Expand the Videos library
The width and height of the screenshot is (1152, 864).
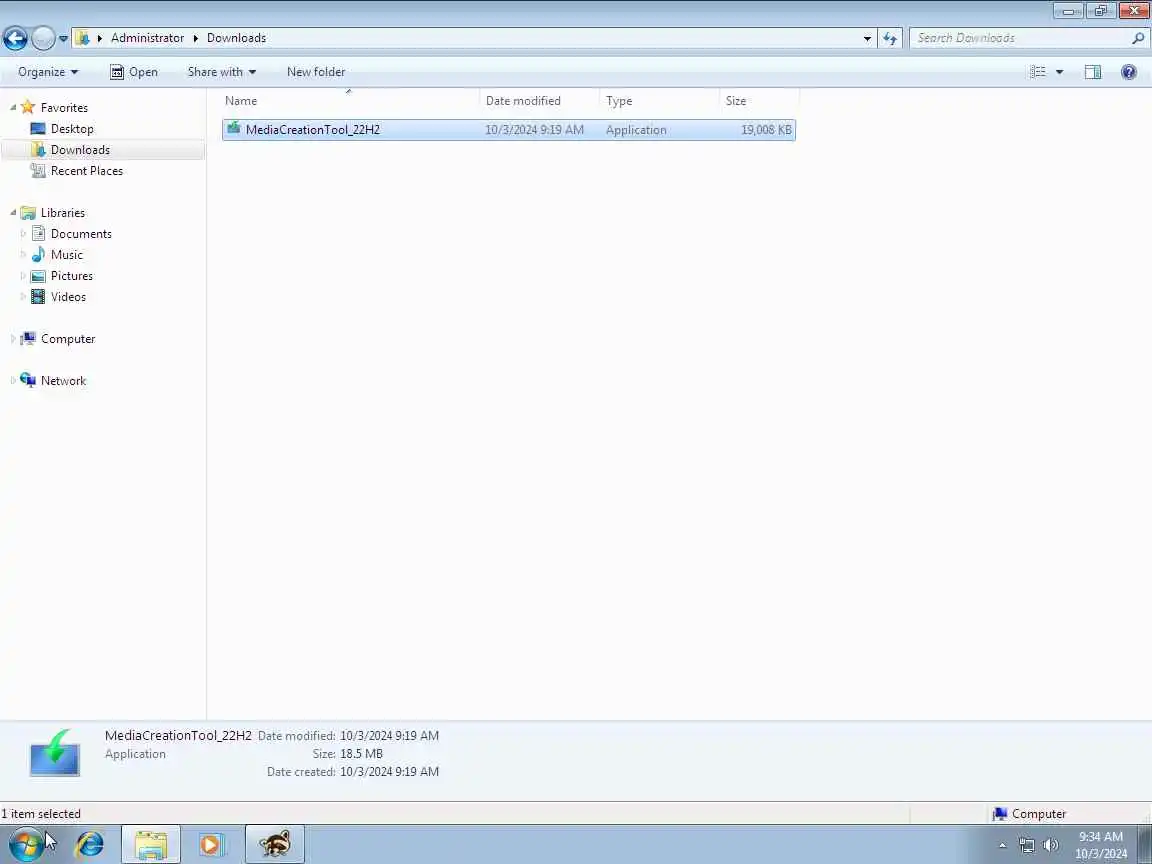pyautogui.click(x=23, y=297)
